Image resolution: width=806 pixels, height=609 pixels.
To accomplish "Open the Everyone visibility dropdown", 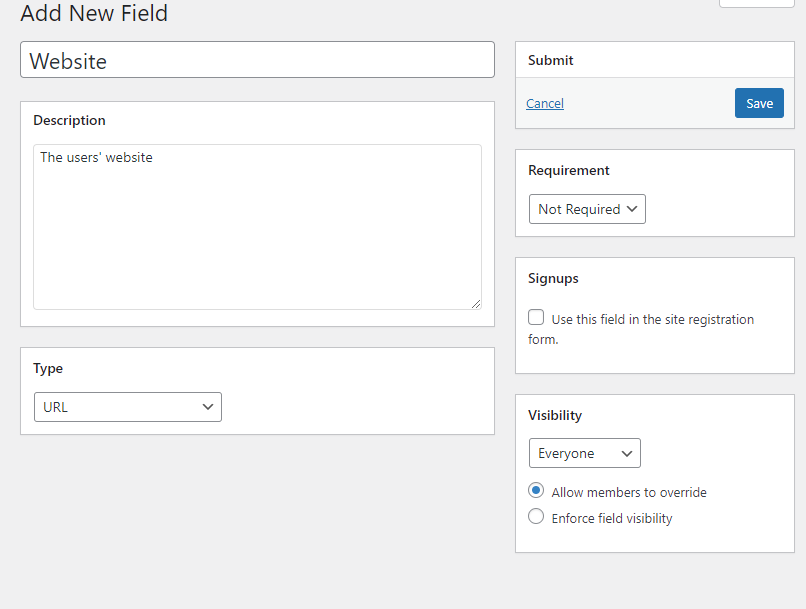I will tap(585, 453).
